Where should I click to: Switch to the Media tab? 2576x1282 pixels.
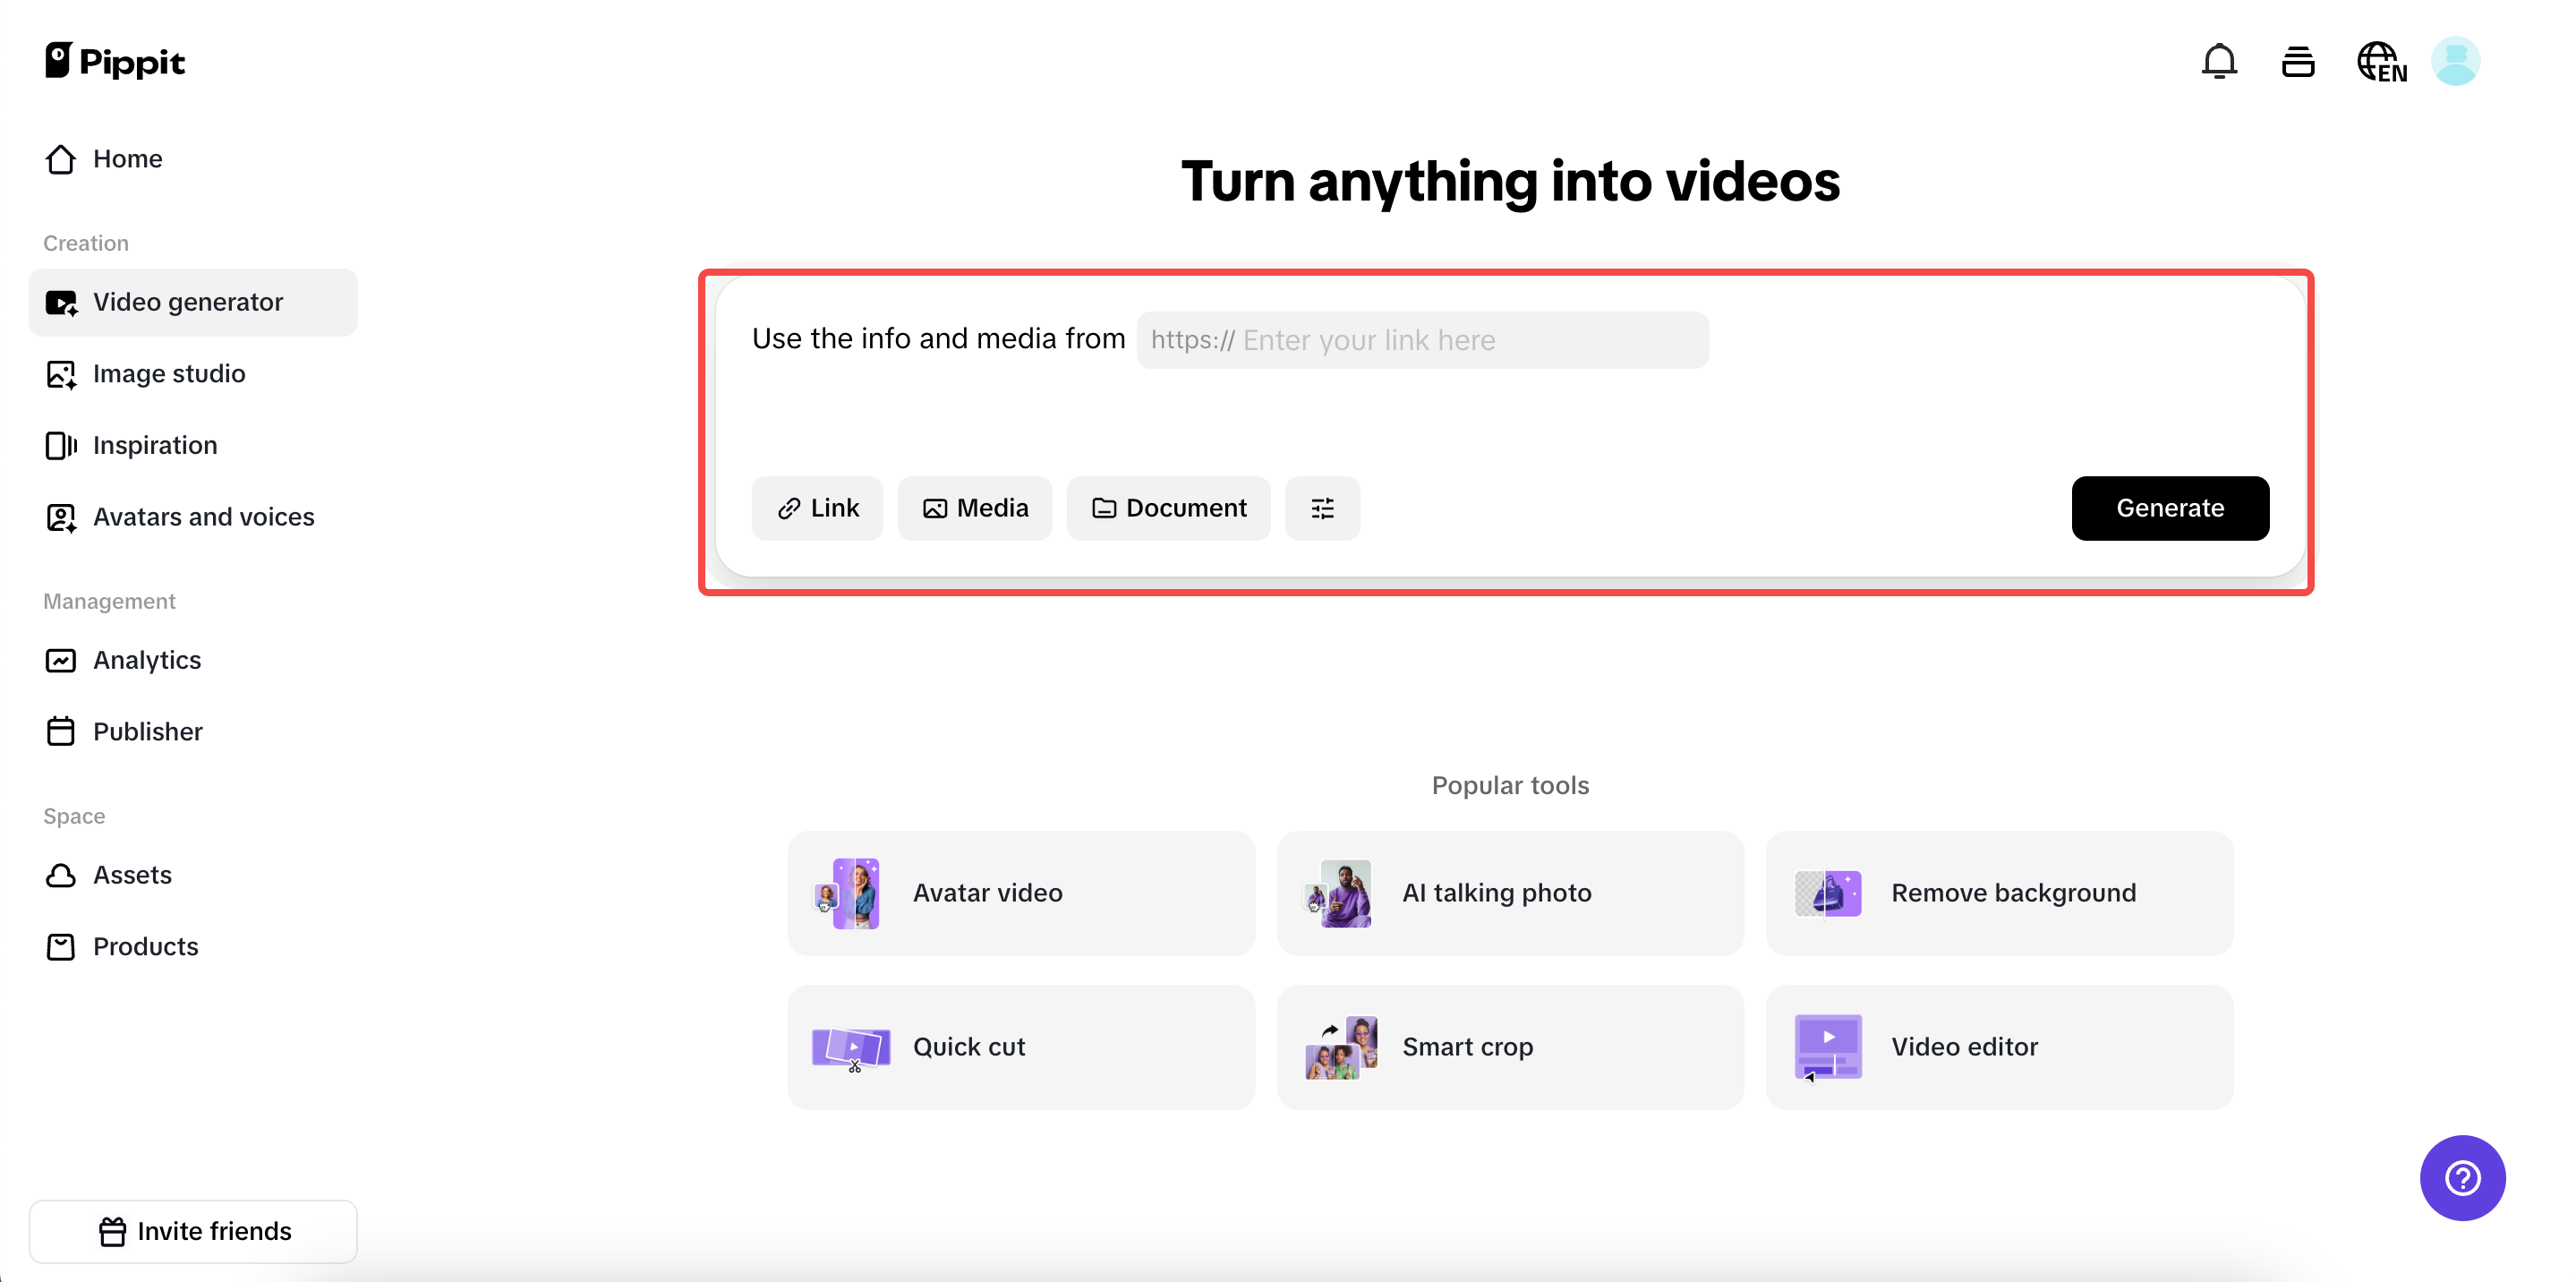(x=975, y=508)
